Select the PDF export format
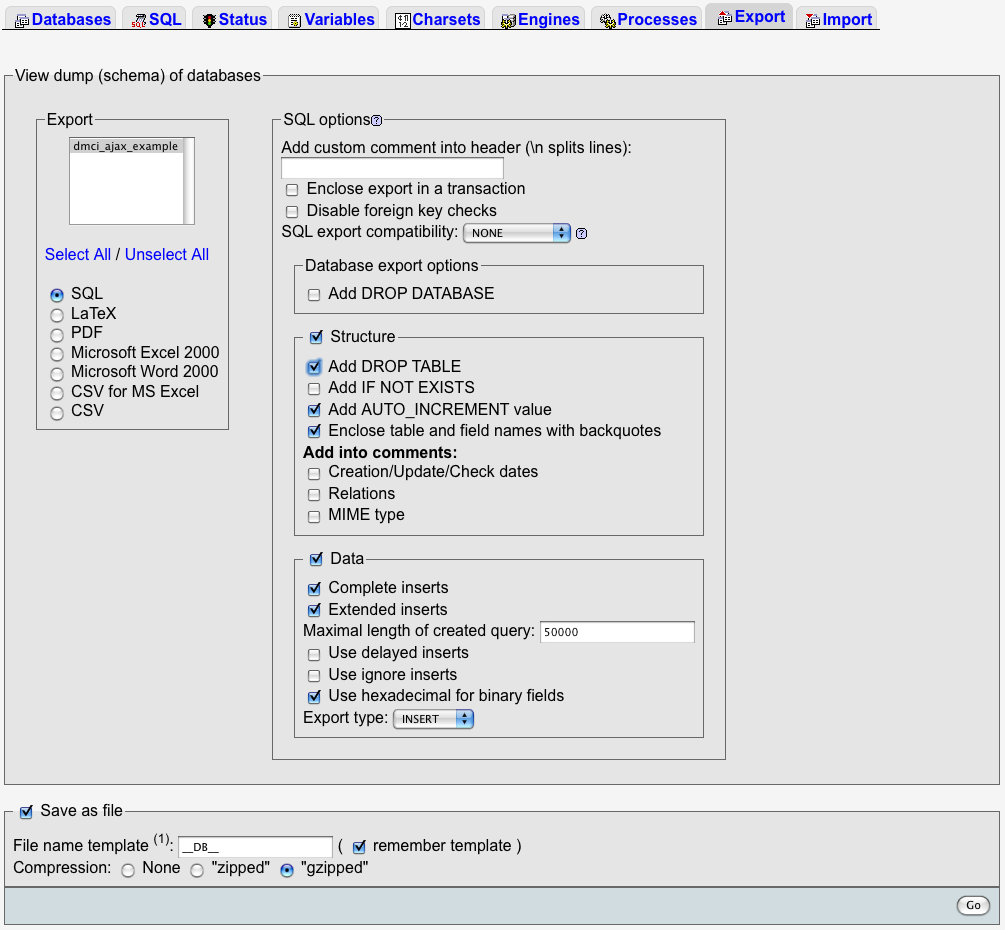The image size is (1005, 930). coord(57,334)
